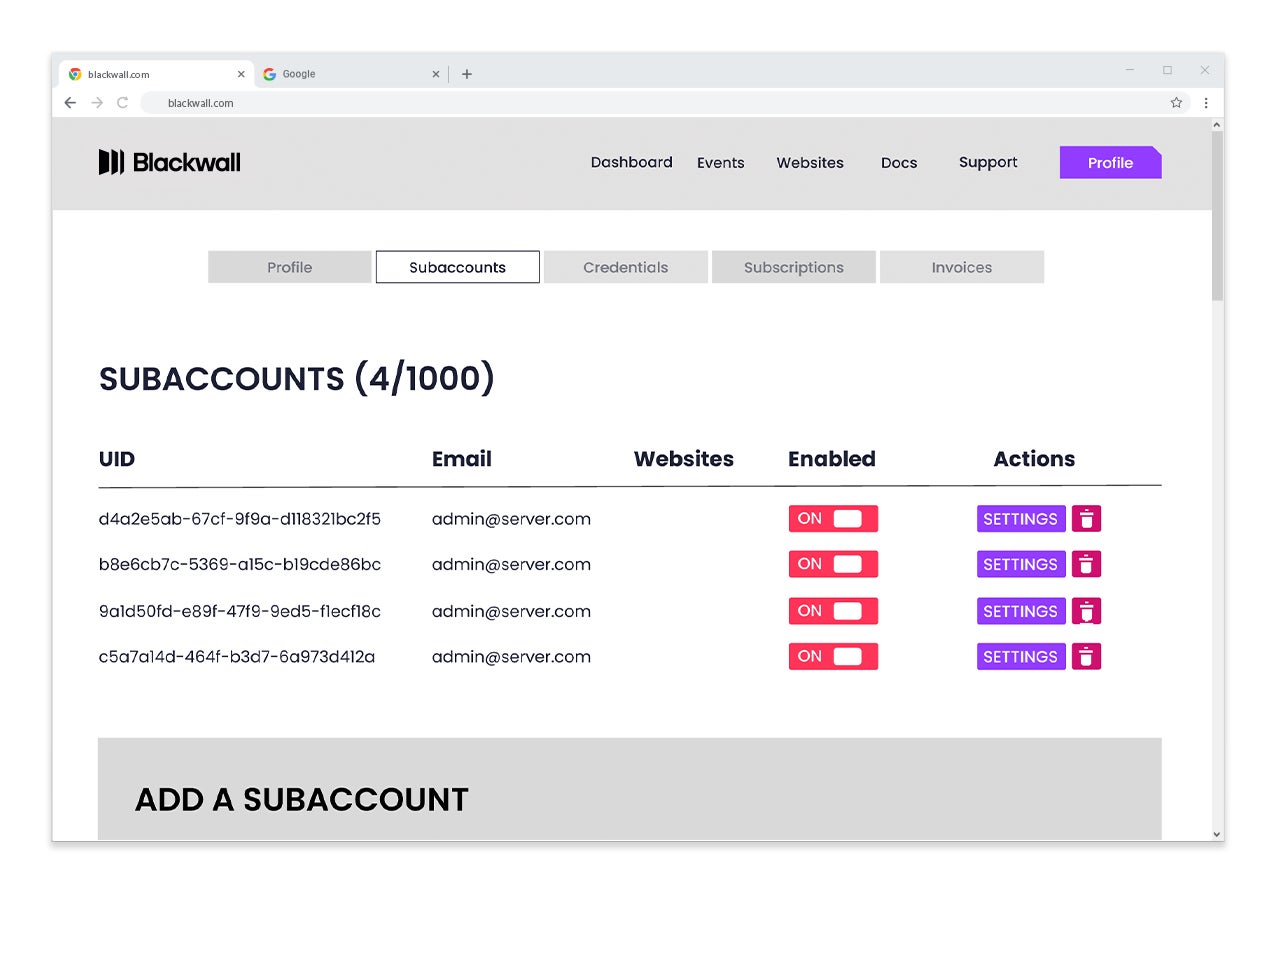Select UID 9a1d50fd-e89f-47f9-9ed5-f1ecf18c

pos(240,611)
